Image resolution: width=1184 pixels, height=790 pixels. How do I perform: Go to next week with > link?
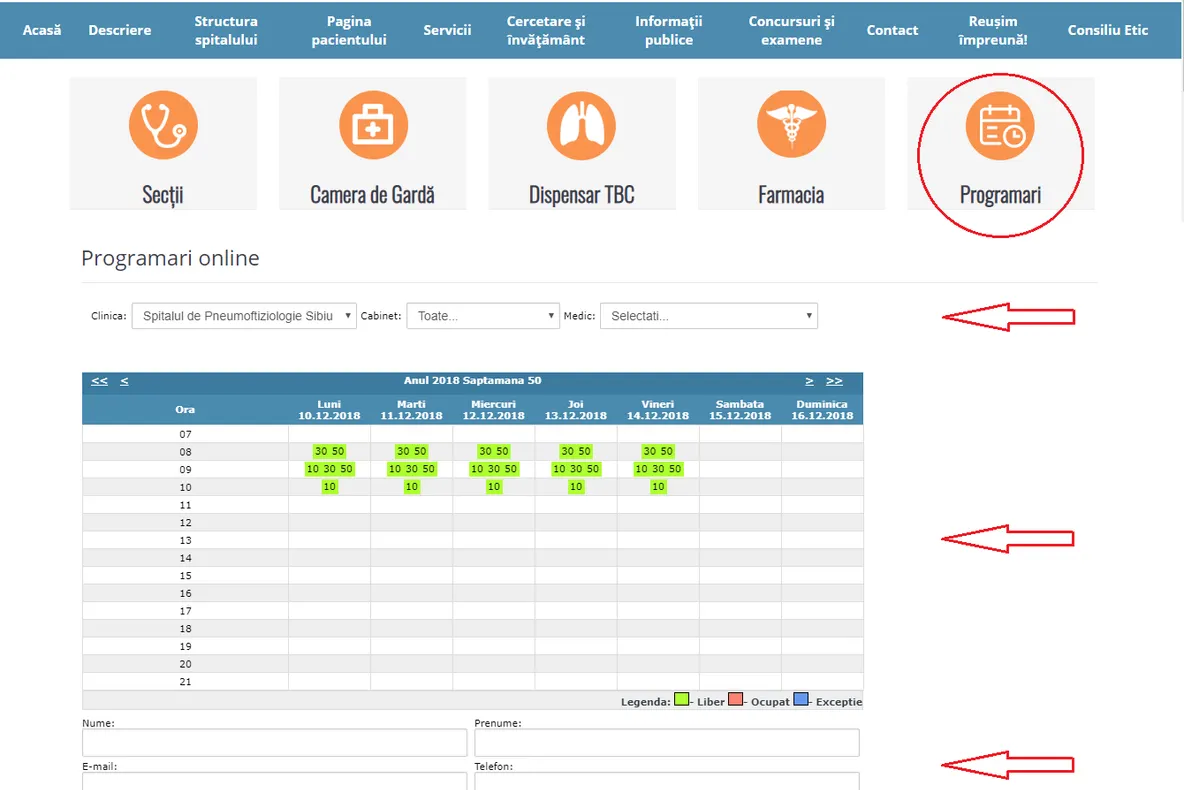[x=809, y=381]
